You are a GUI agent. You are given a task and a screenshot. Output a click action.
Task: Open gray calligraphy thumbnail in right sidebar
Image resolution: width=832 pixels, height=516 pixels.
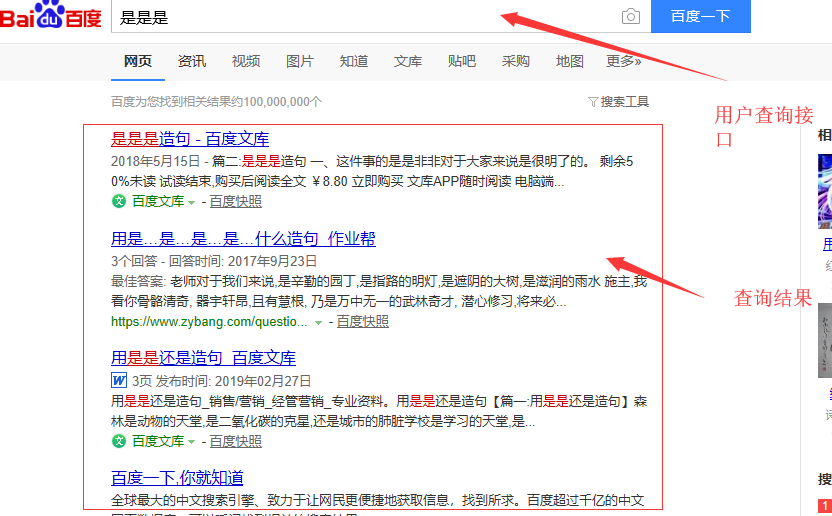[825, 340]
